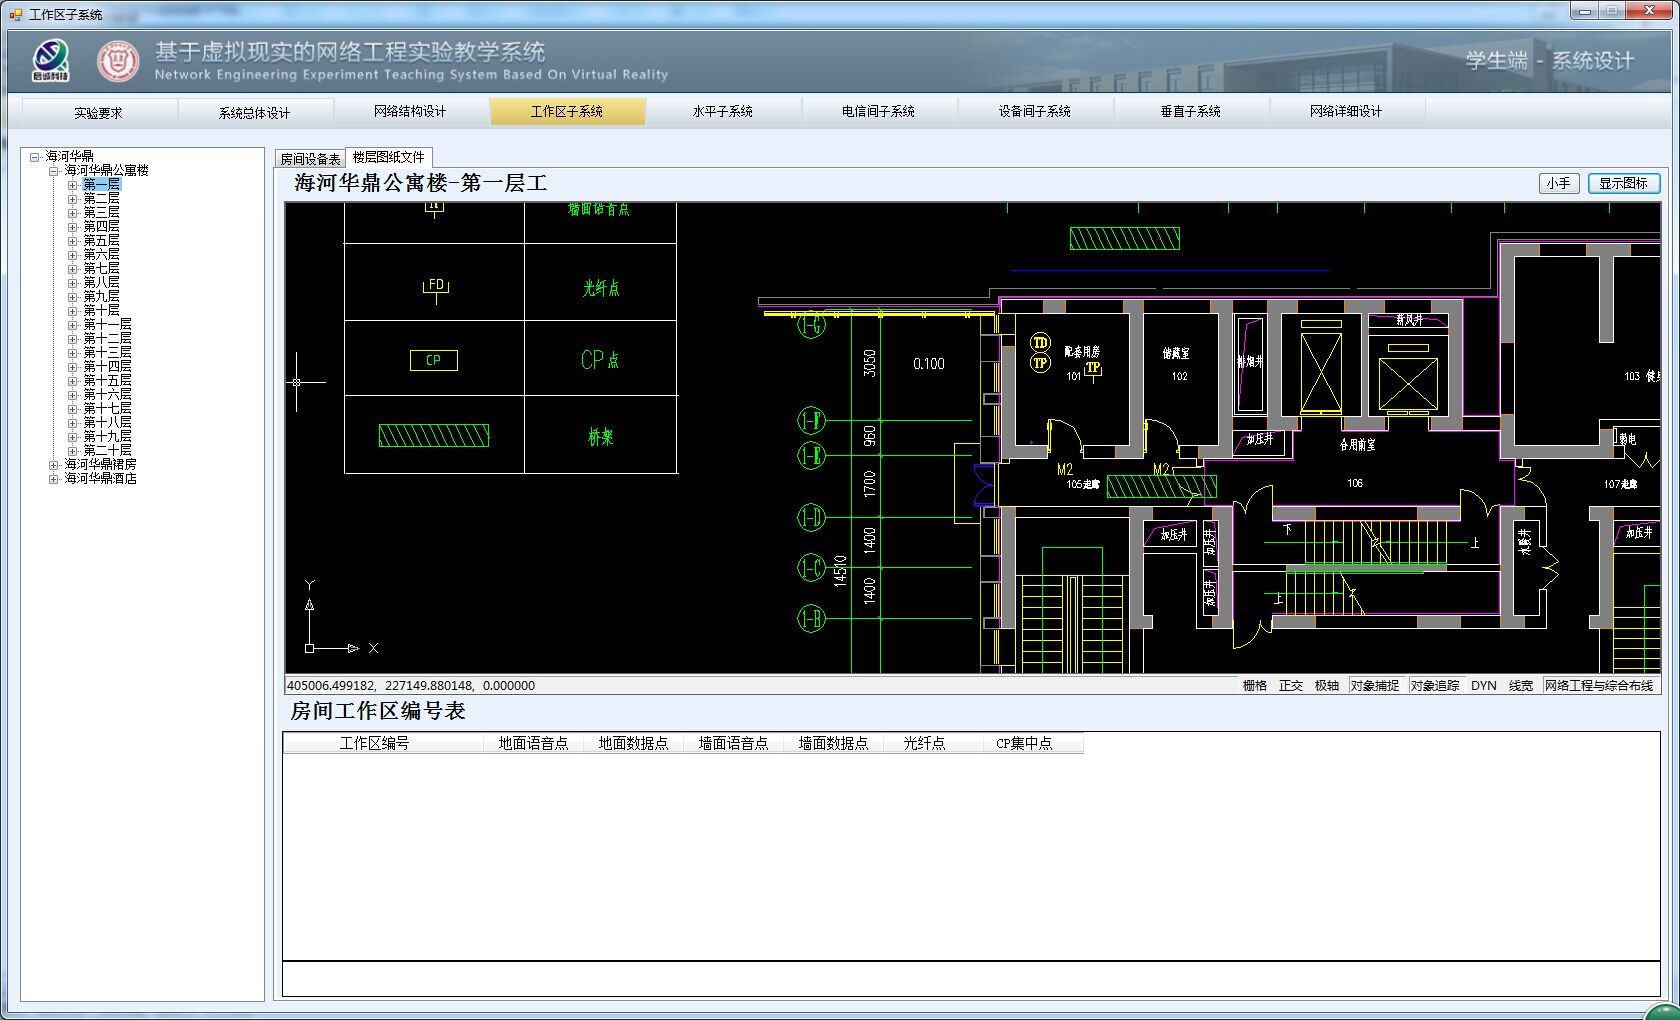This screenshot has width=1680, height=1020.
Task: Click the 地面数据点 column header
Action: coord(634,743)
